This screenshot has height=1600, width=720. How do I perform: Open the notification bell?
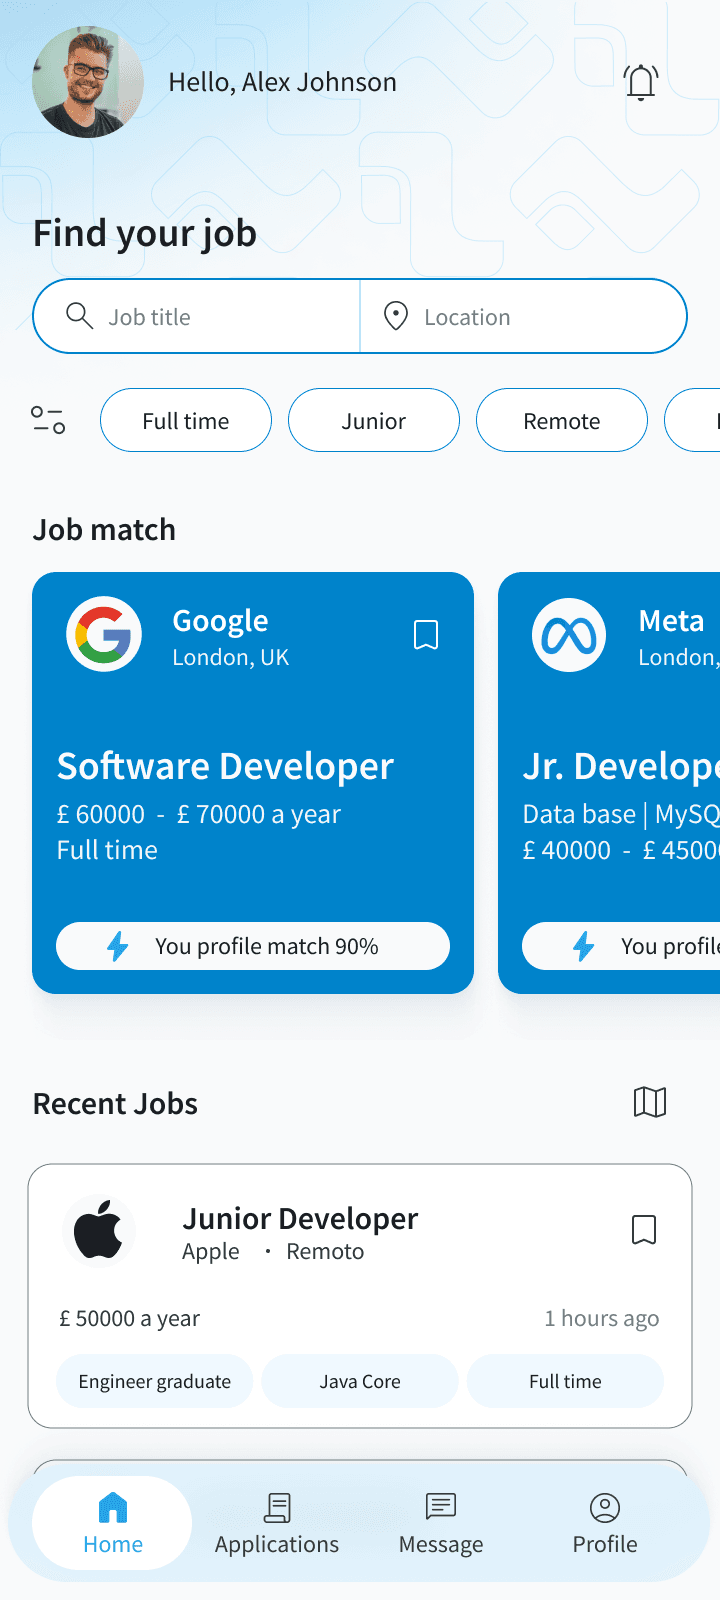pos(640,82)
